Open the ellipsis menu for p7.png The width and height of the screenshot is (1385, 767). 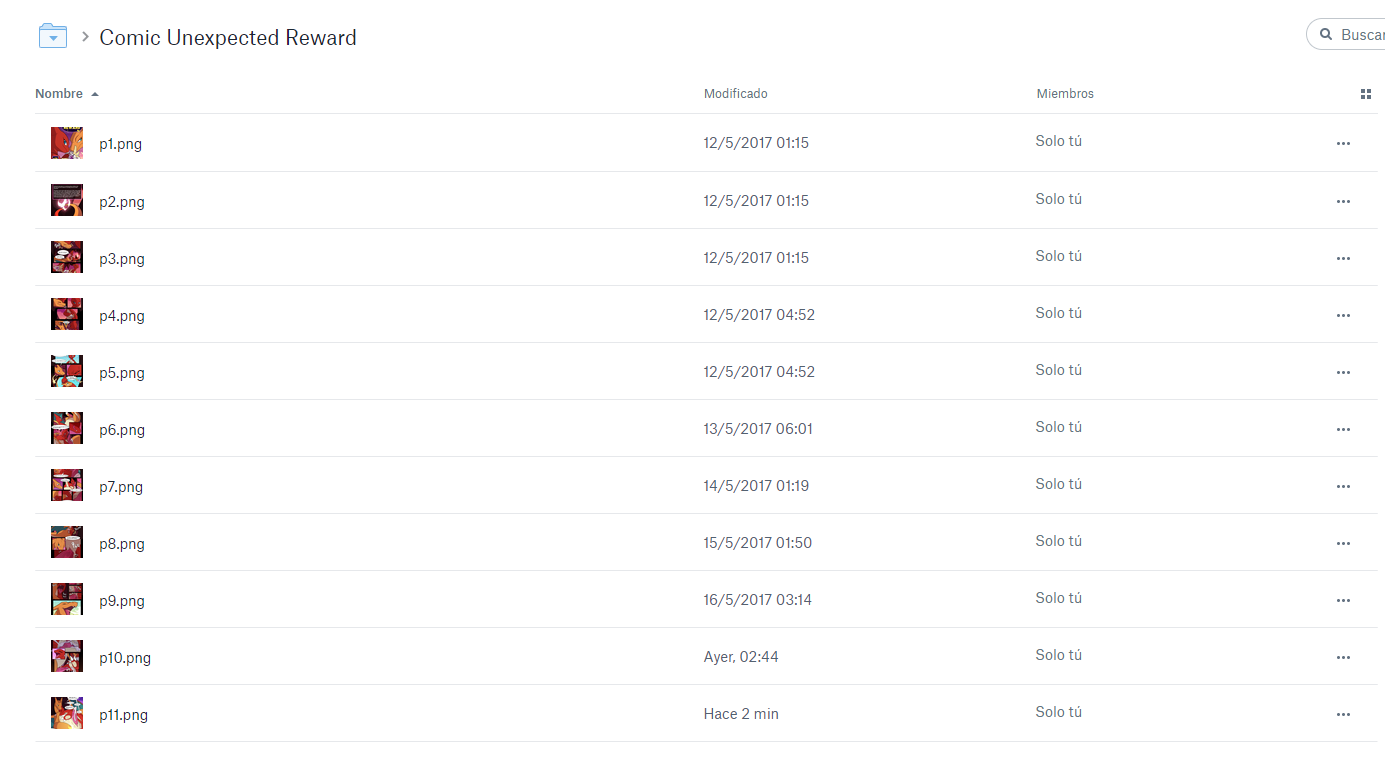pos(1343,487)
